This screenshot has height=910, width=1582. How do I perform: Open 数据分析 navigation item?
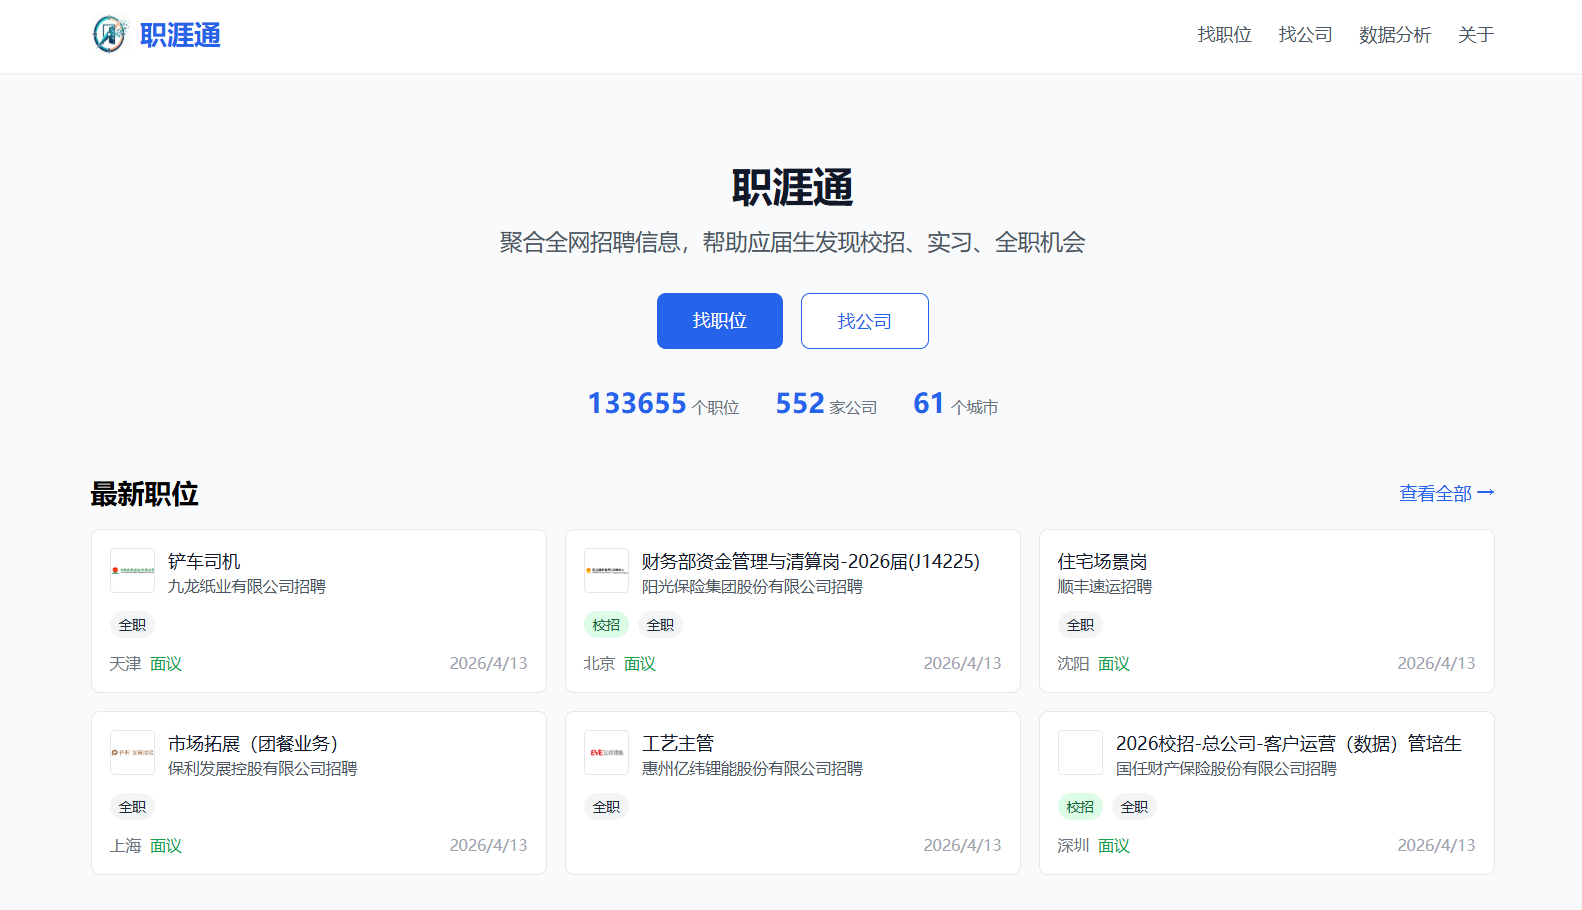click(x=1394, y=35)
